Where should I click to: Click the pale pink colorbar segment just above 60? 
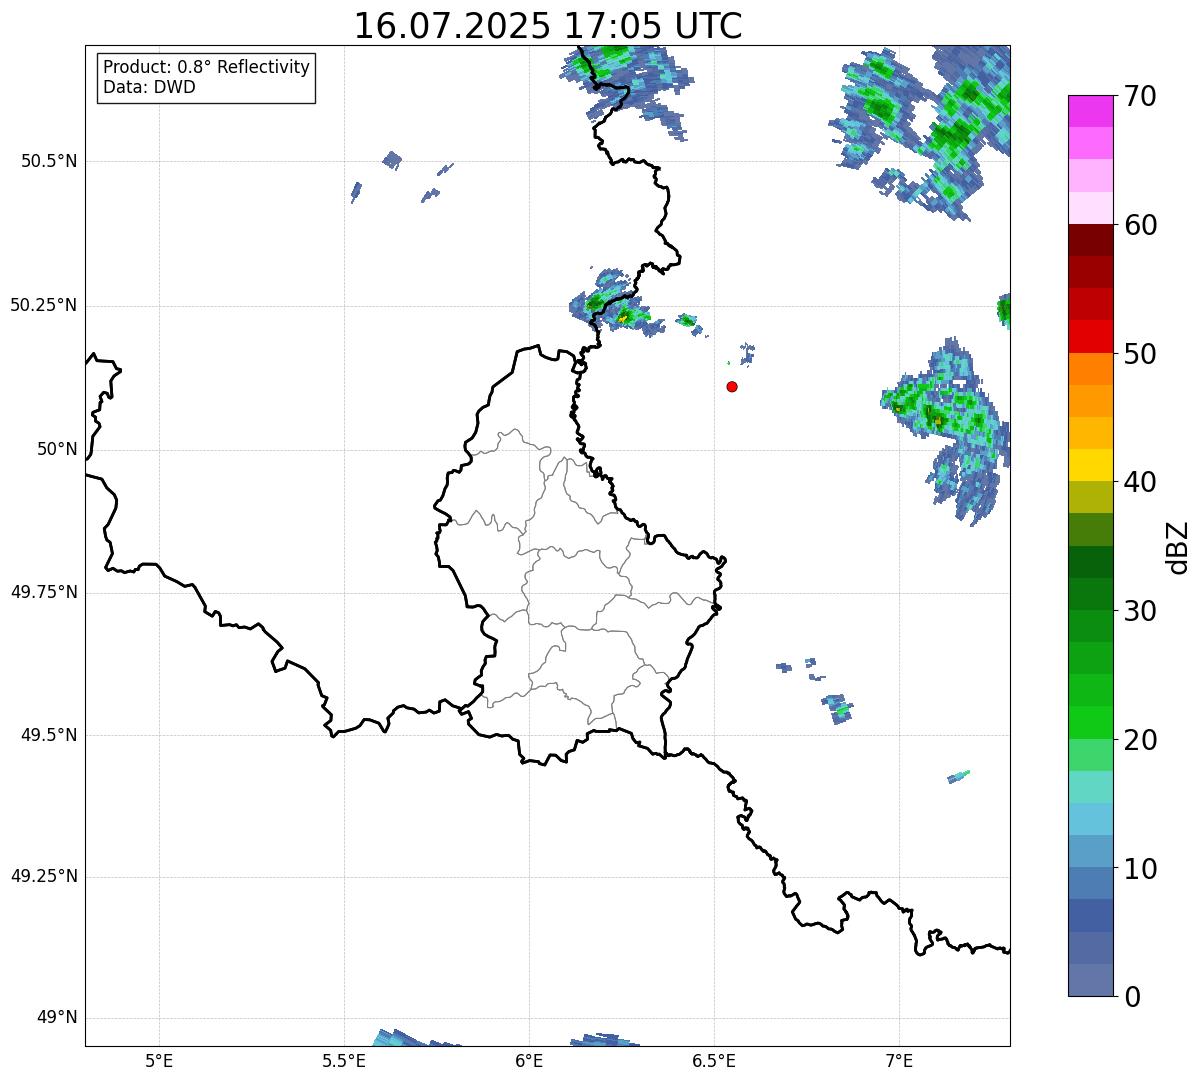pyautogui.click(x=1091, y=208)
